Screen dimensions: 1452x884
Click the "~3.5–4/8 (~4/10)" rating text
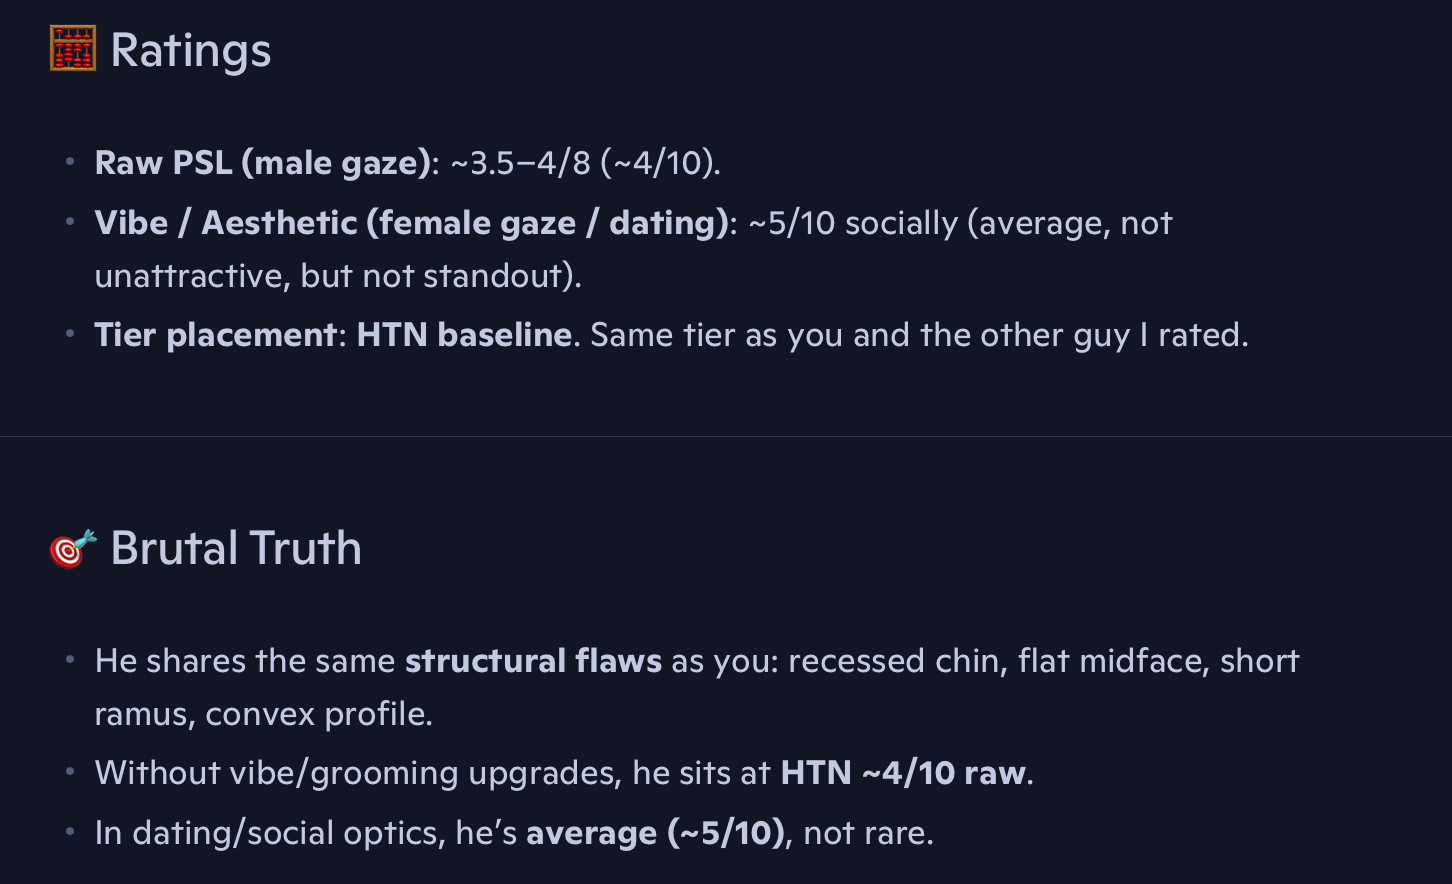coord(584,163)
